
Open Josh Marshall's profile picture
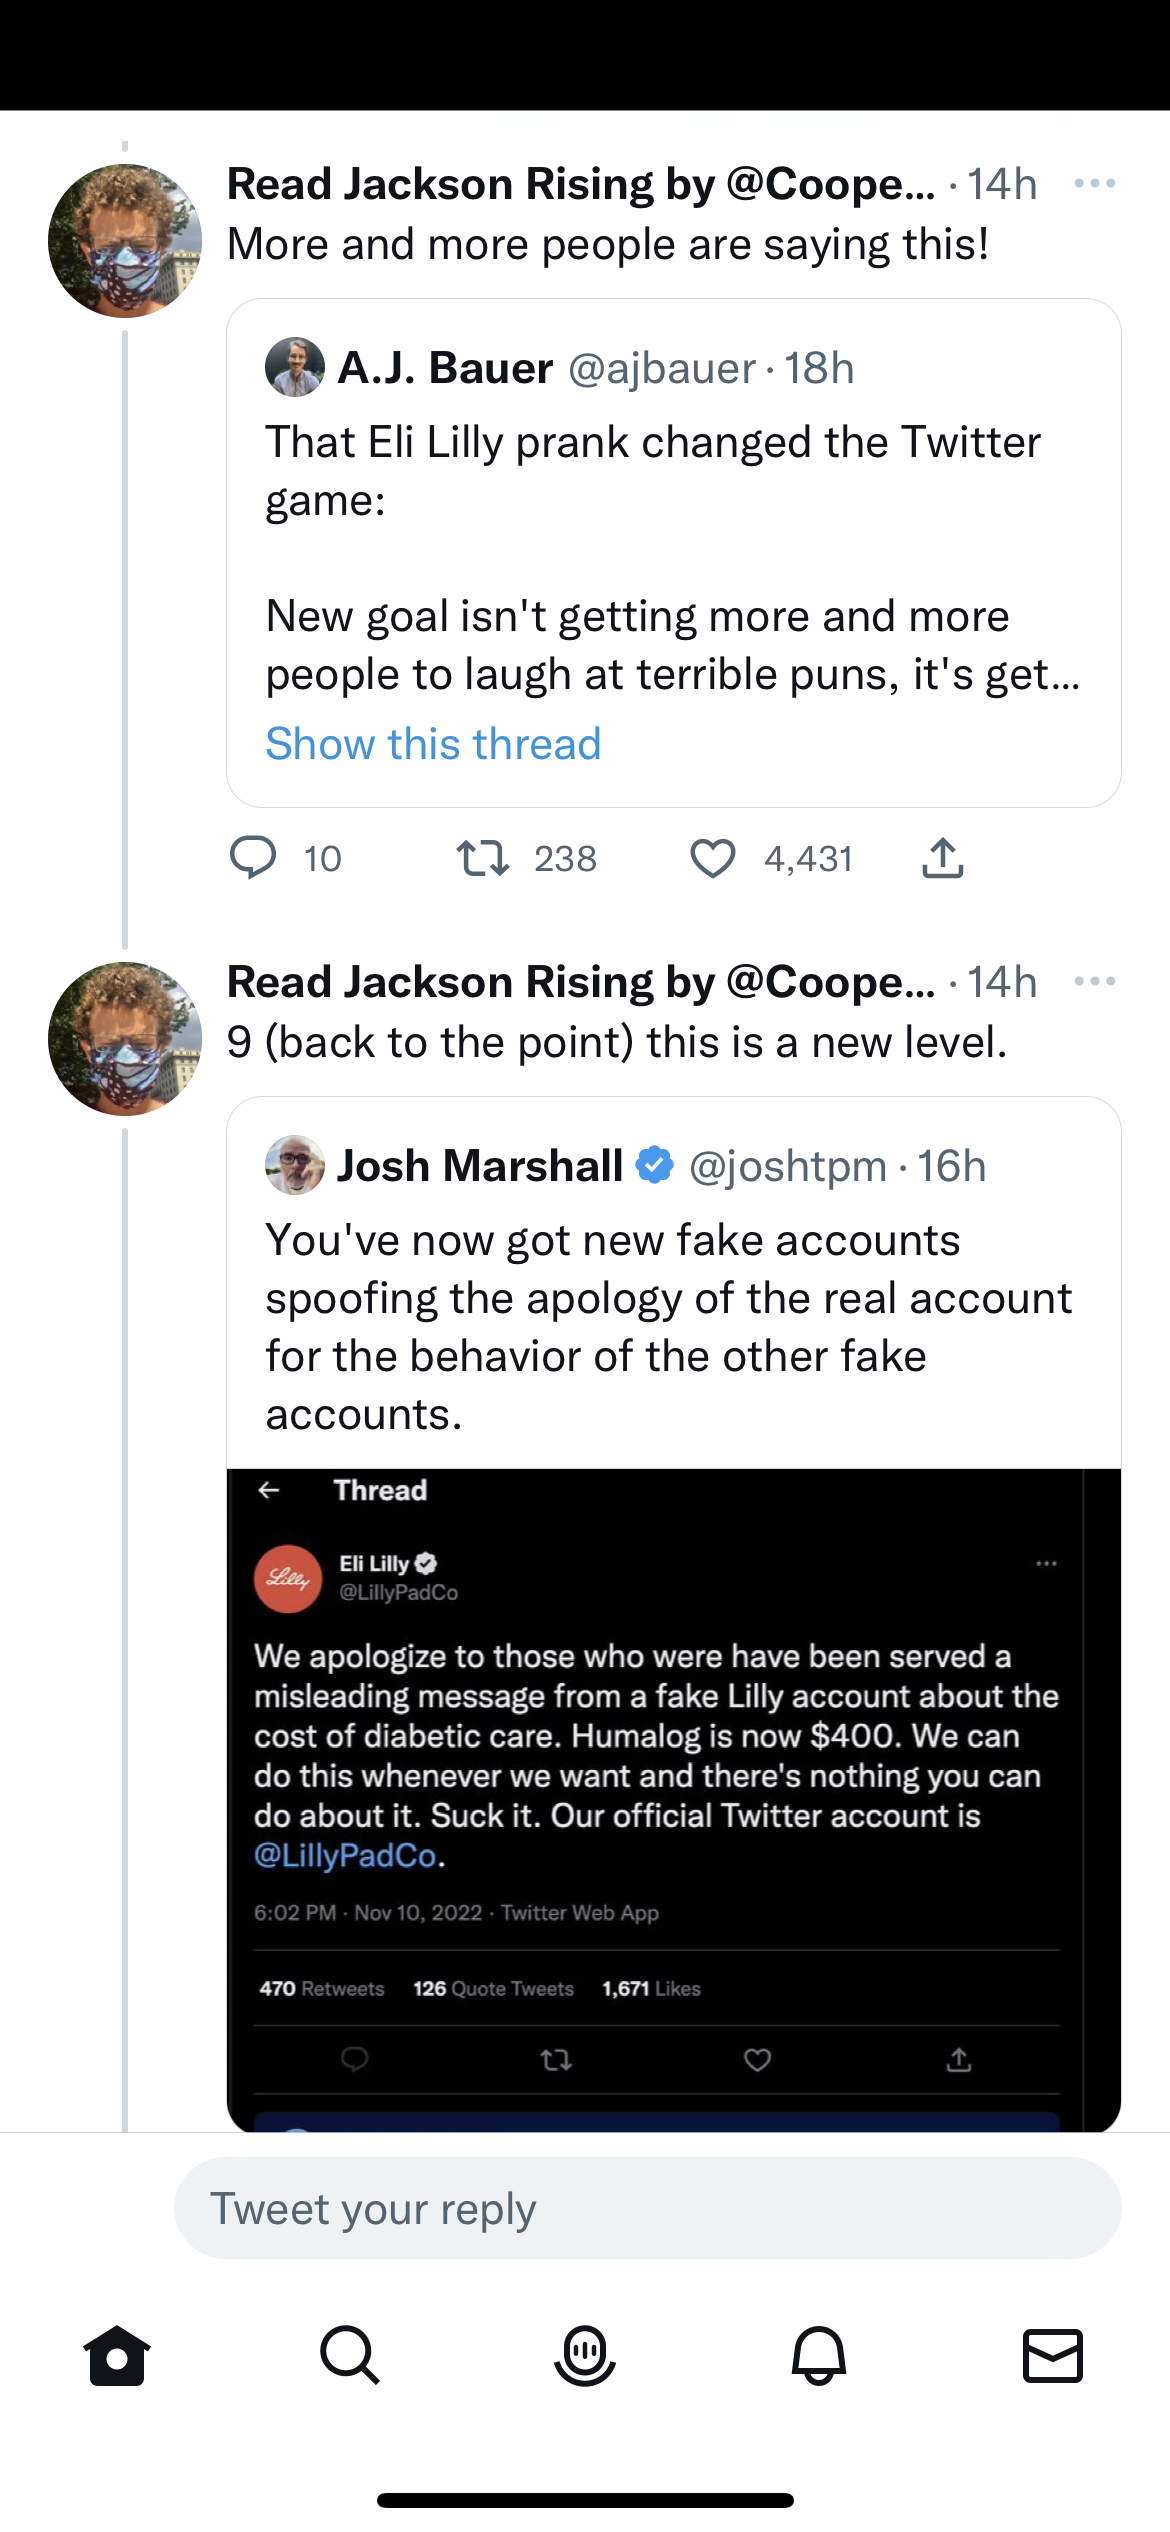pos(295,1165)
